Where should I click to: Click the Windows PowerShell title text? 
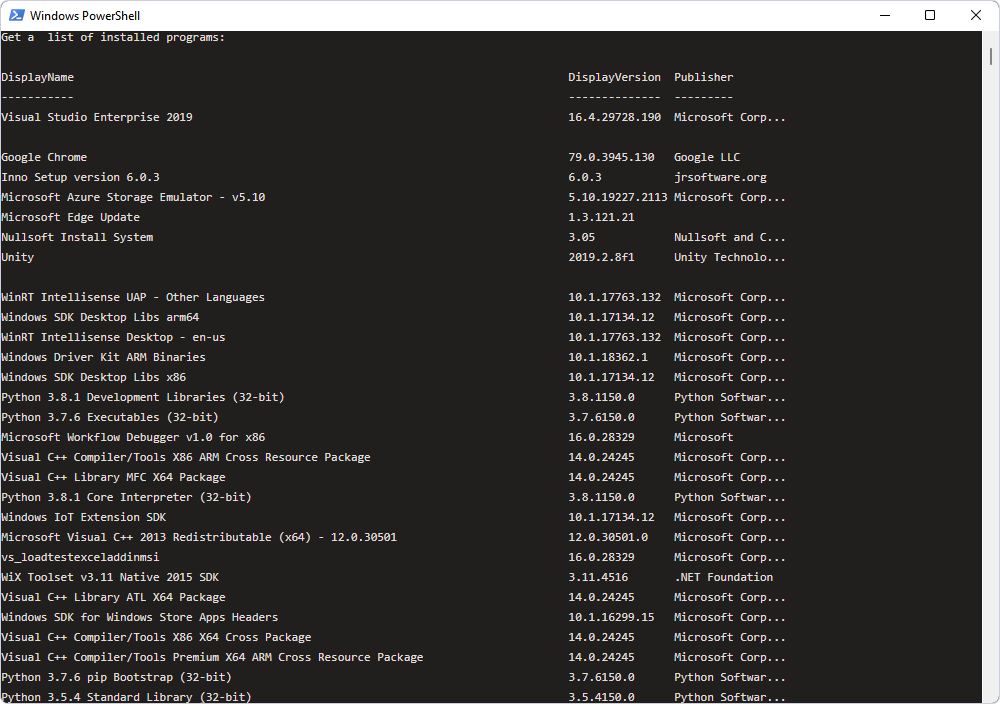[x=85, y=16]
